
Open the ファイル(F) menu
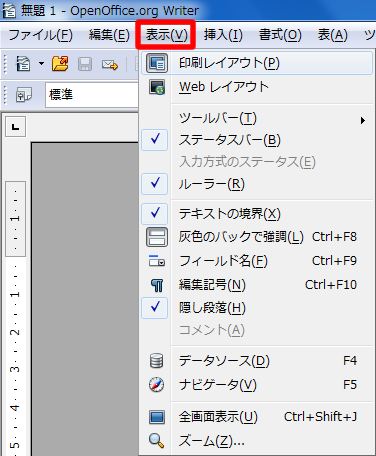(x=40, y=35)
